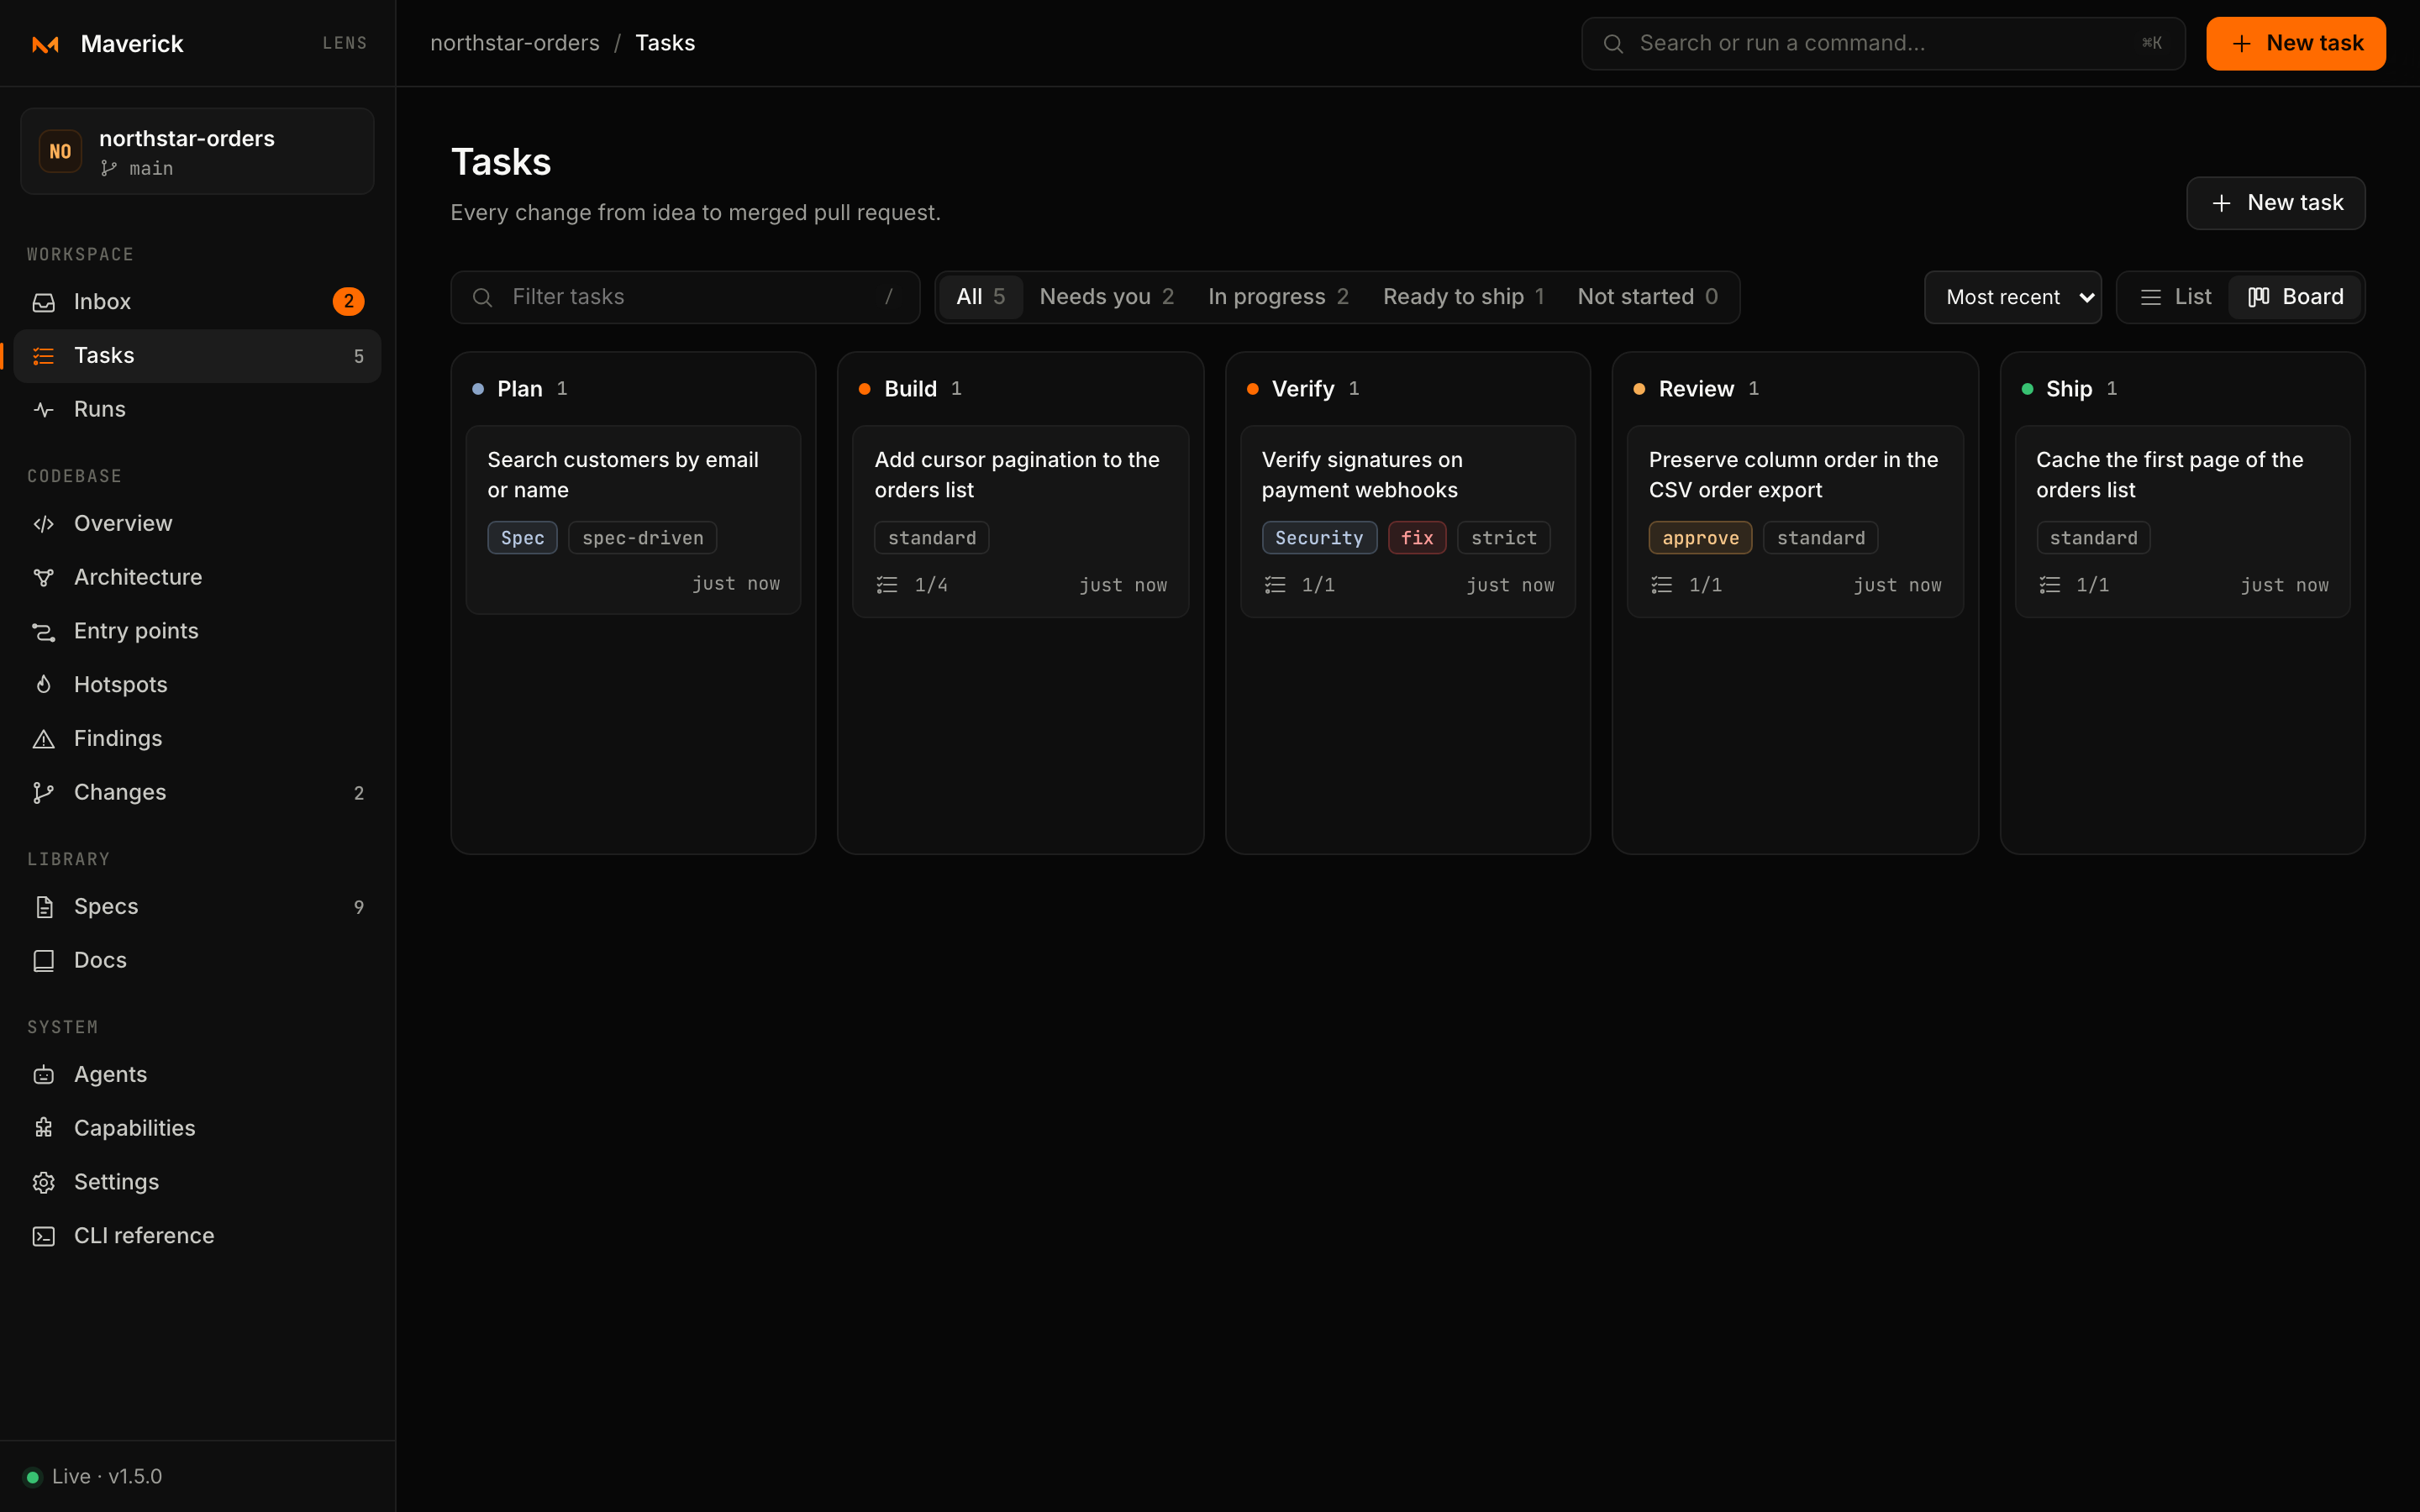The image size is (2420, 1512).
Task: Click the spec-driven tag
Action: [x=643, y=538]
